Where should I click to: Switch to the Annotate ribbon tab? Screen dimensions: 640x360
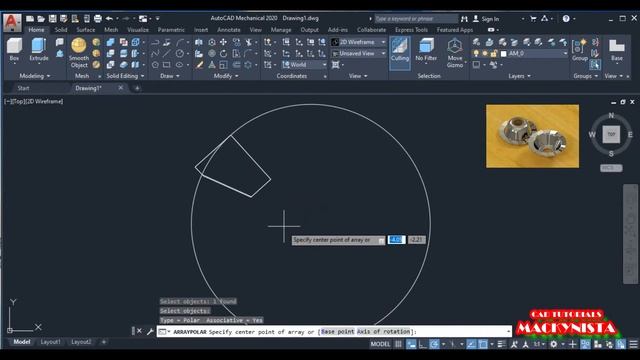pyautogui.click(x=229, y=30)
